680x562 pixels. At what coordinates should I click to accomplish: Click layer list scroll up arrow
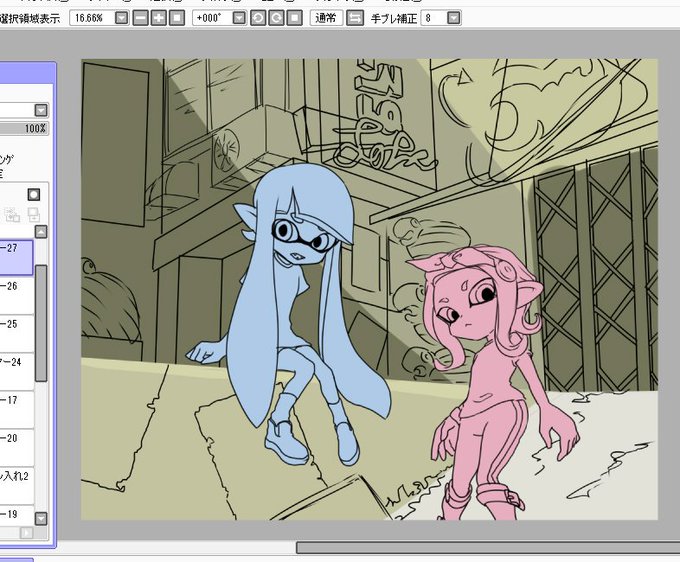(x=41, y=232)
